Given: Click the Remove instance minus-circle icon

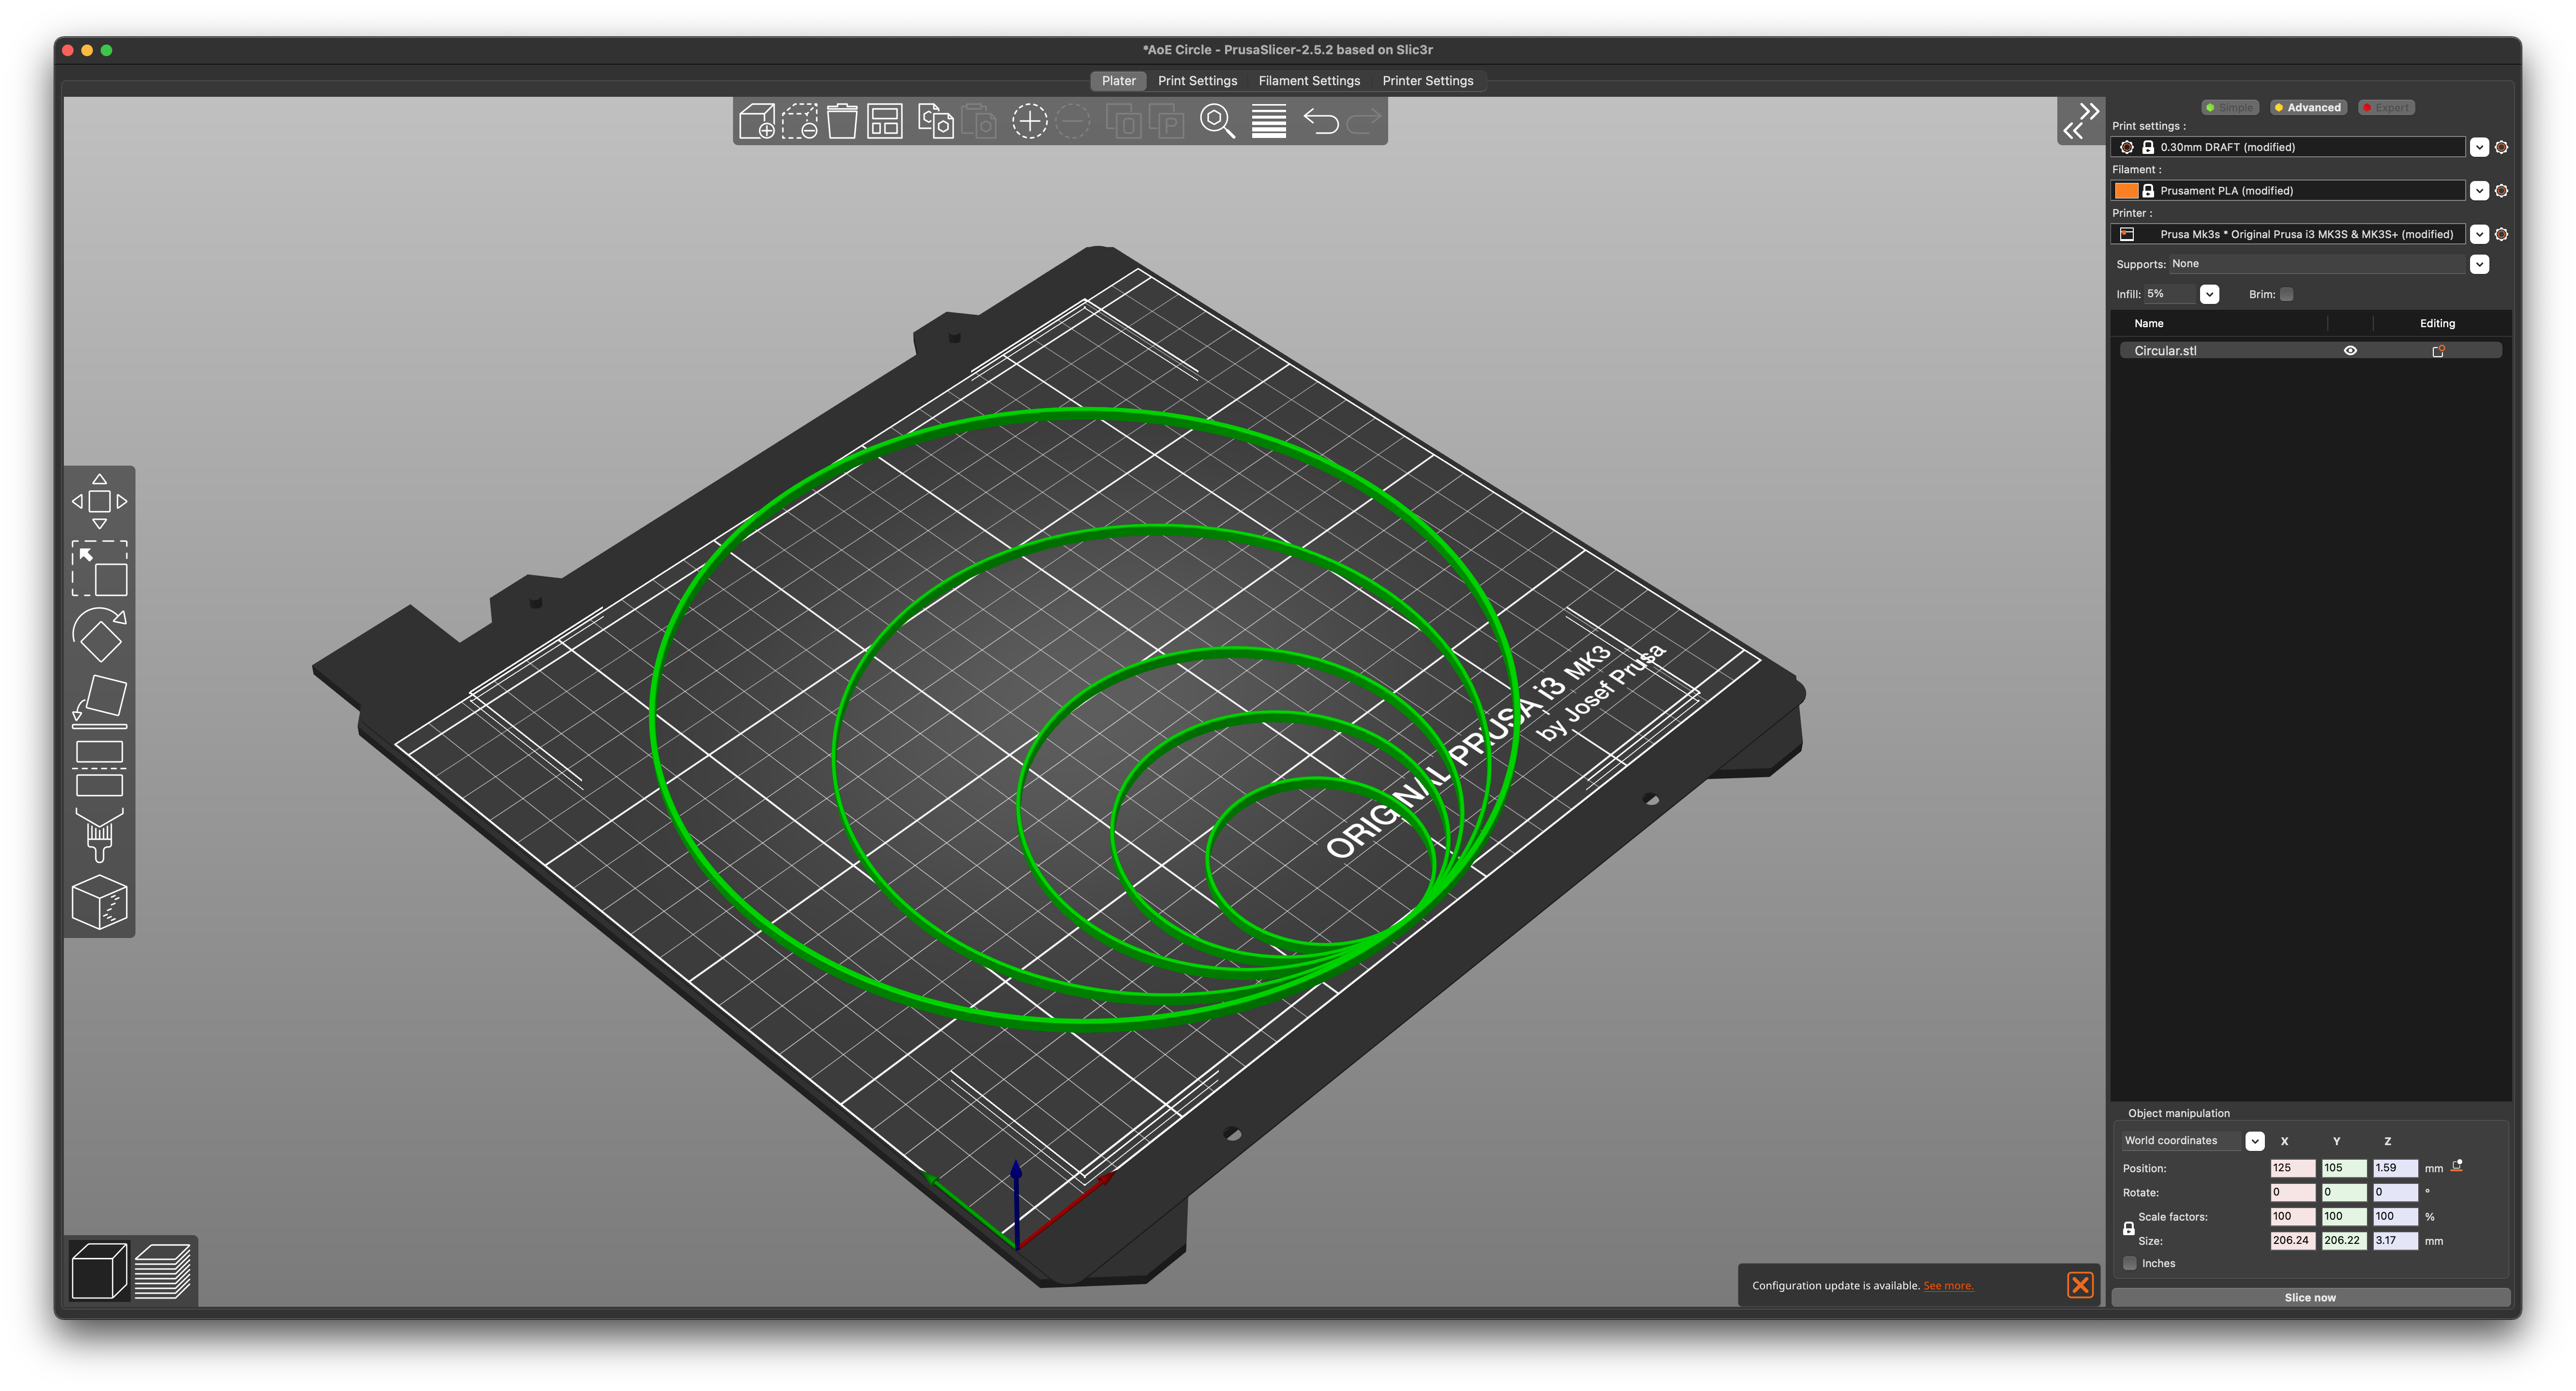Looking at the screenshot, I should (1072, 122).
